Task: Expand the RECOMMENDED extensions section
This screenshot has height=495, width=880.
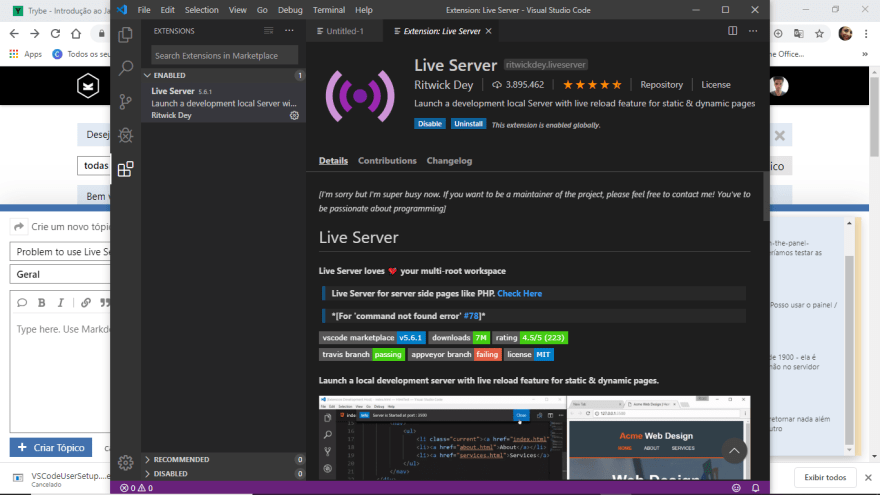Action: 224,459
